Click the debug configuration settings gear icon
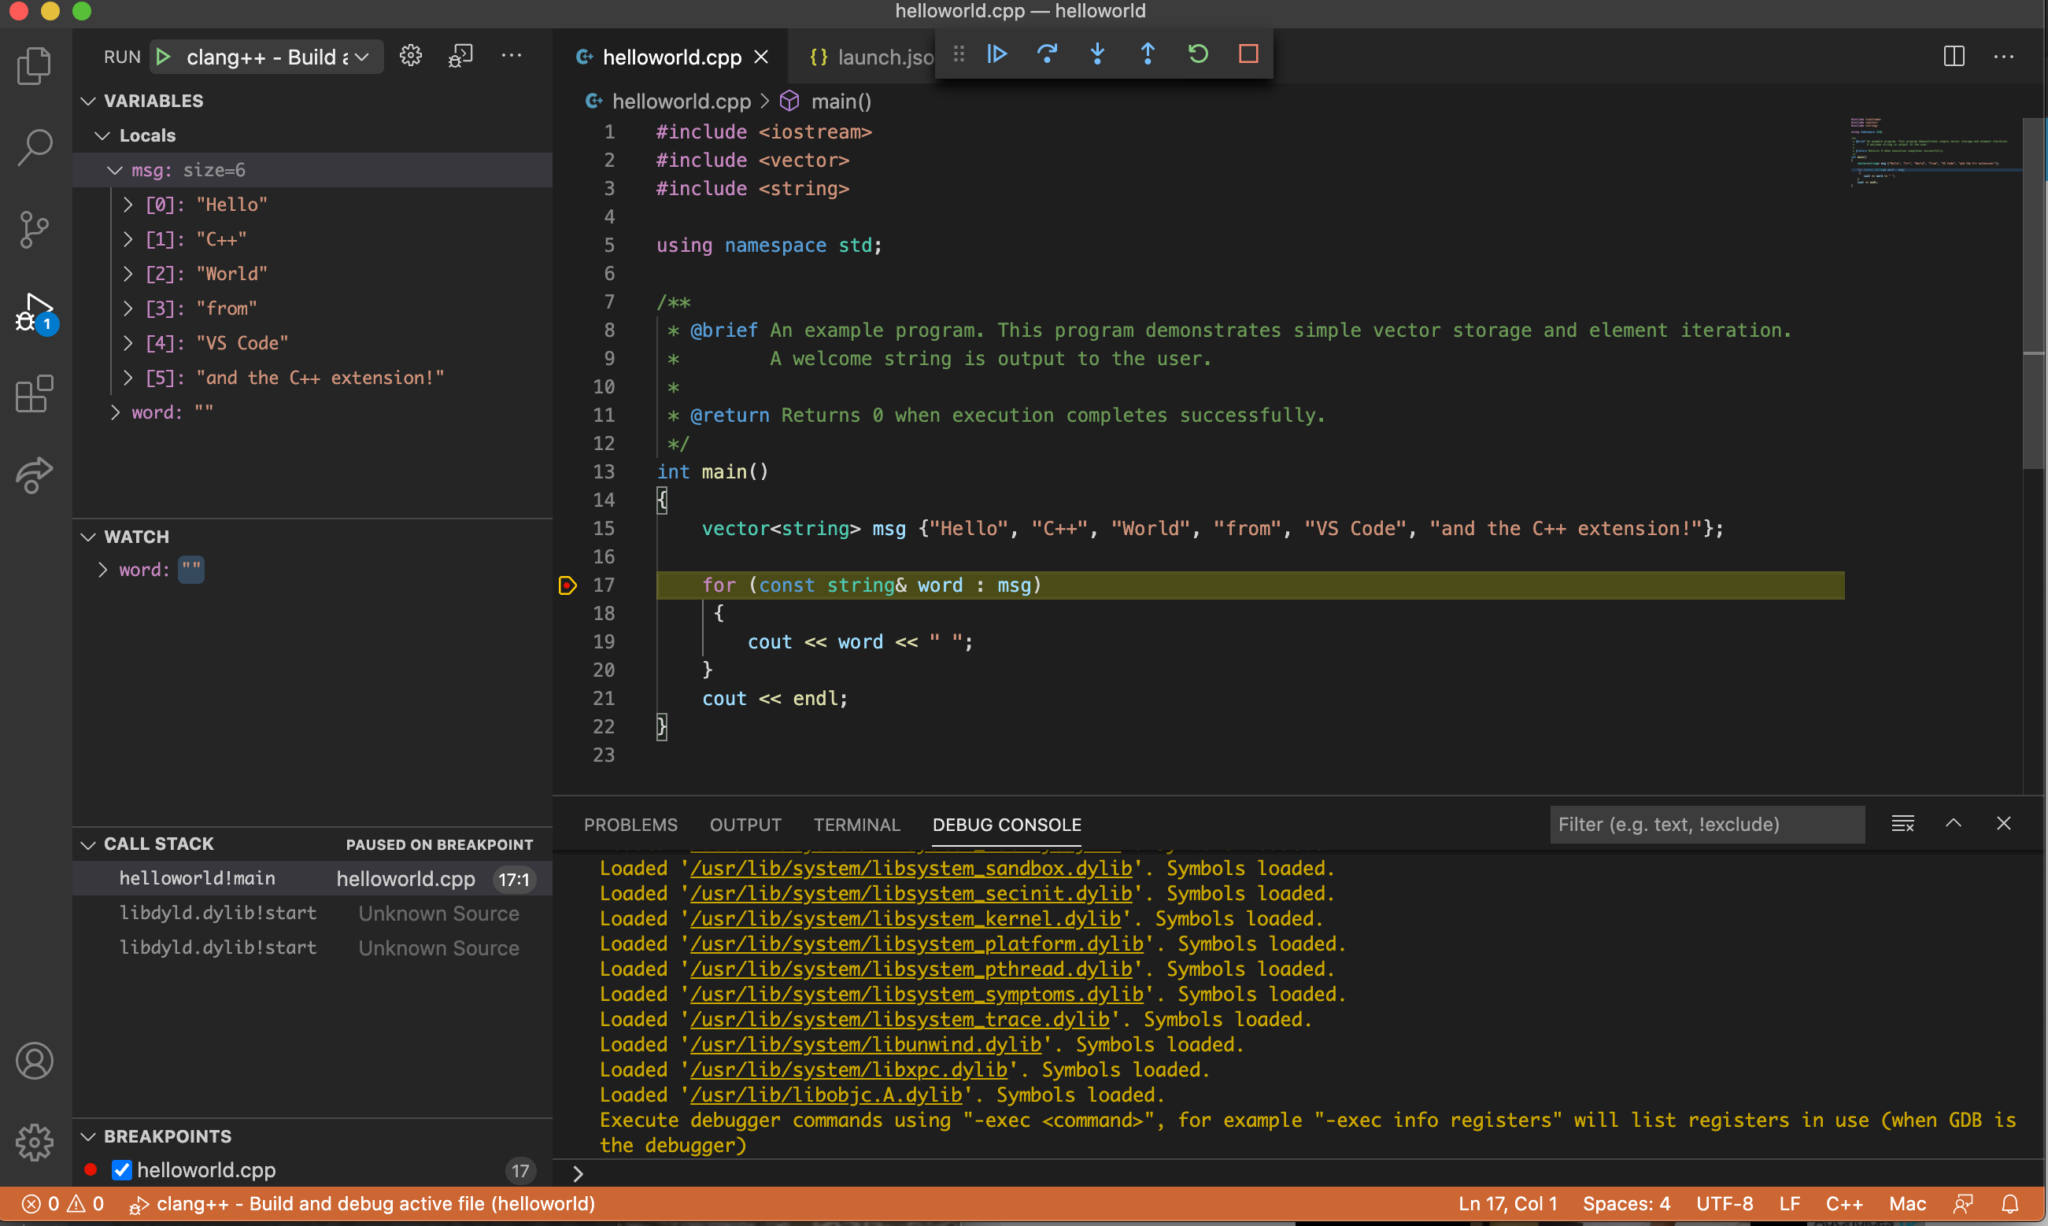Viewport: 2048px width, 1226px height. [x=410, y=55]
